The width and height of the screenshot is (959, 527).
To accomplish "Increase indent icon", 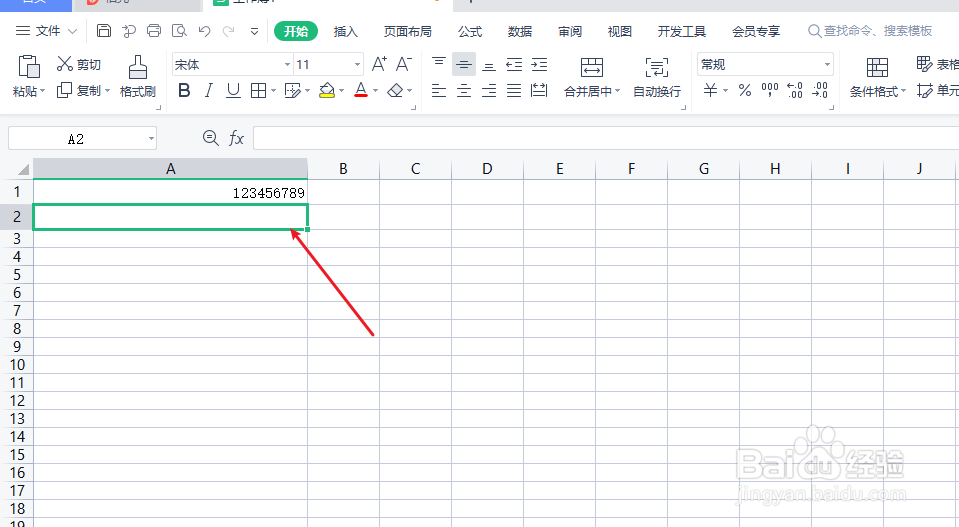I will coord(539,64).
